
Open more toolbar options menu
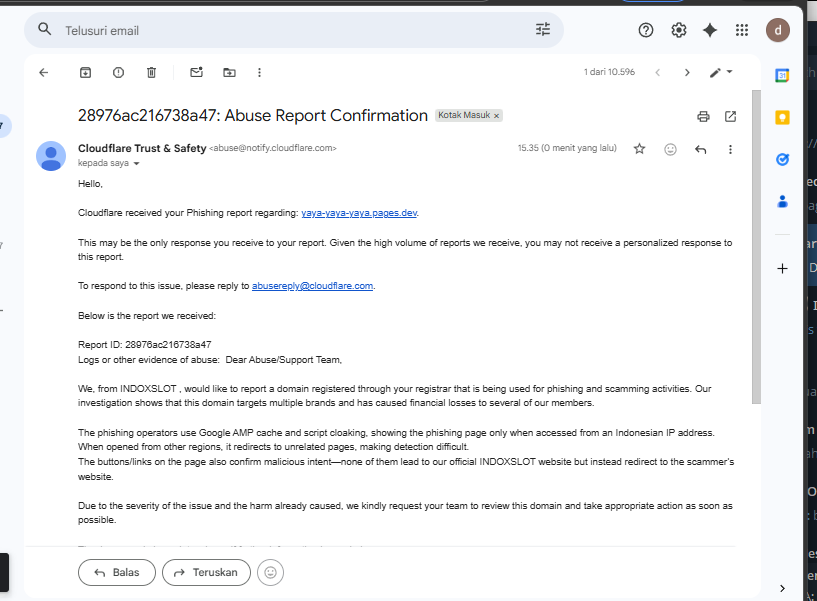259,72
